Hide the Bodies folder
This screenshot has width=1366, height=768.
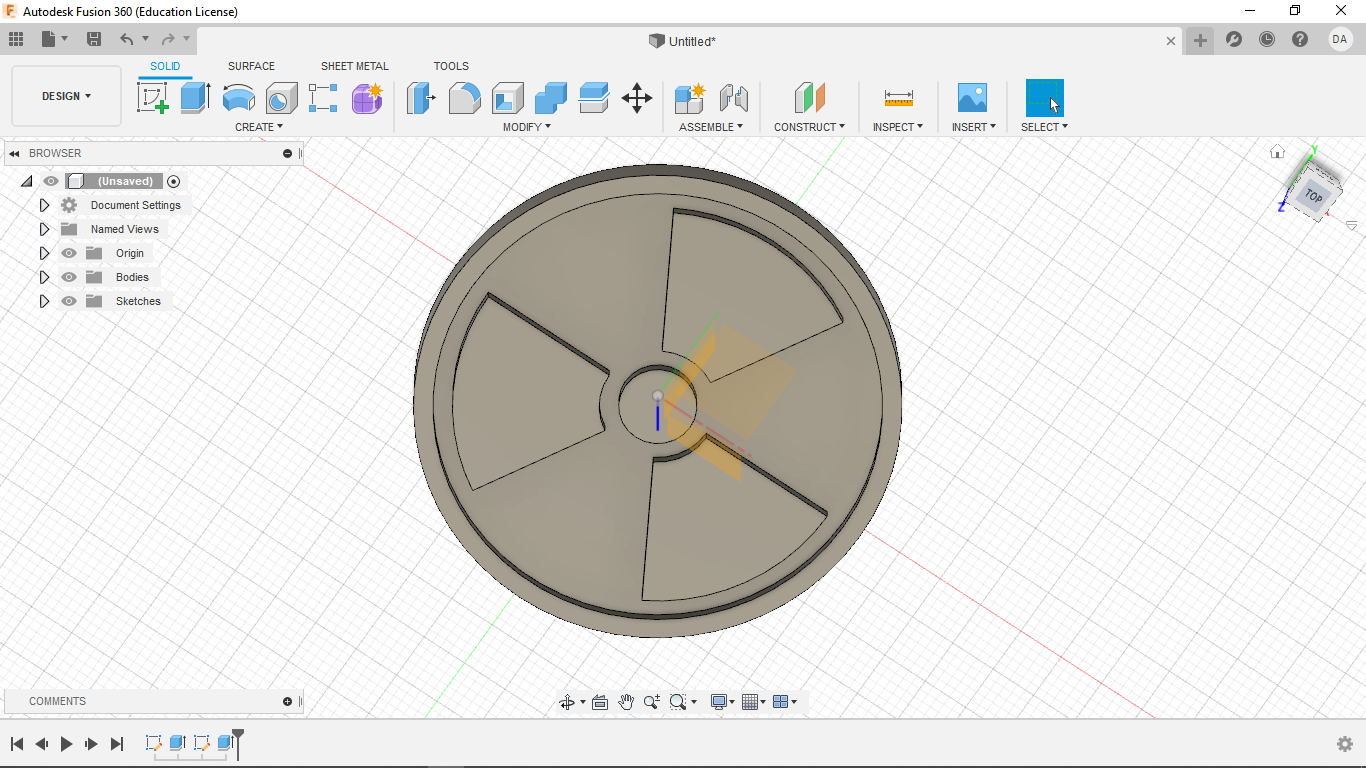point(69,277)
